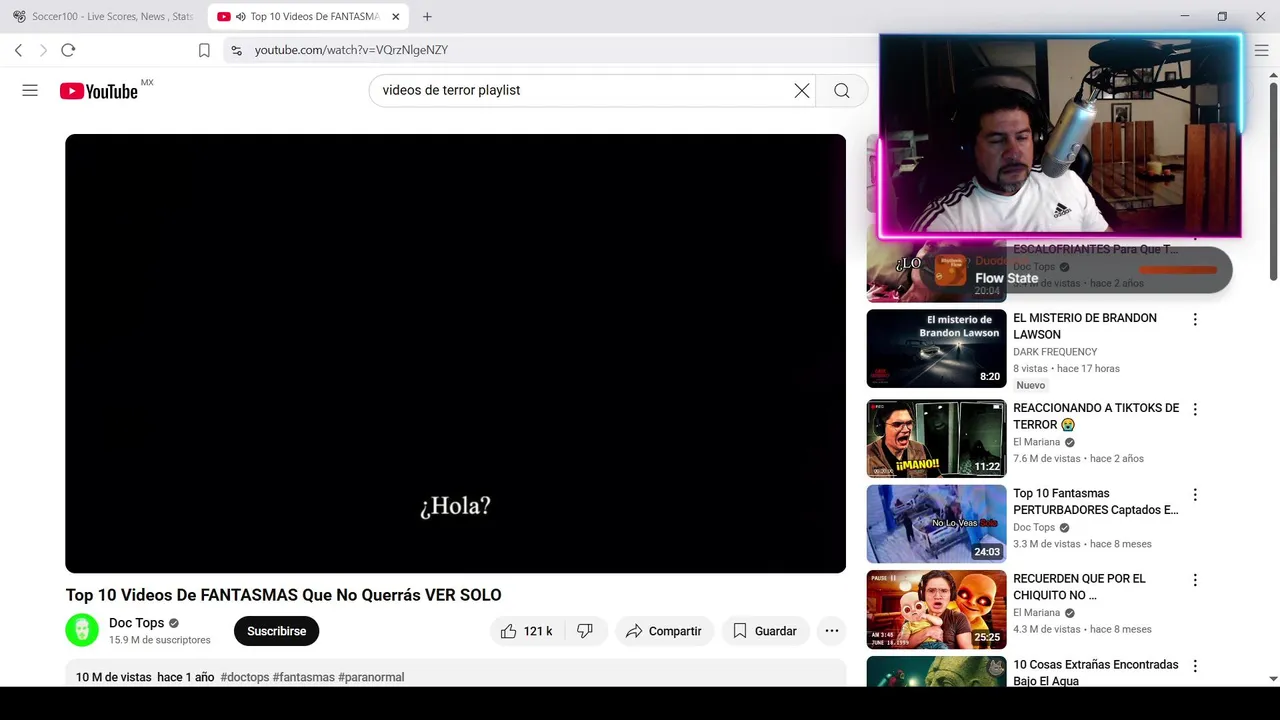Click the #paranormal hashtag
1280x720 pixels.
[371, 677]
